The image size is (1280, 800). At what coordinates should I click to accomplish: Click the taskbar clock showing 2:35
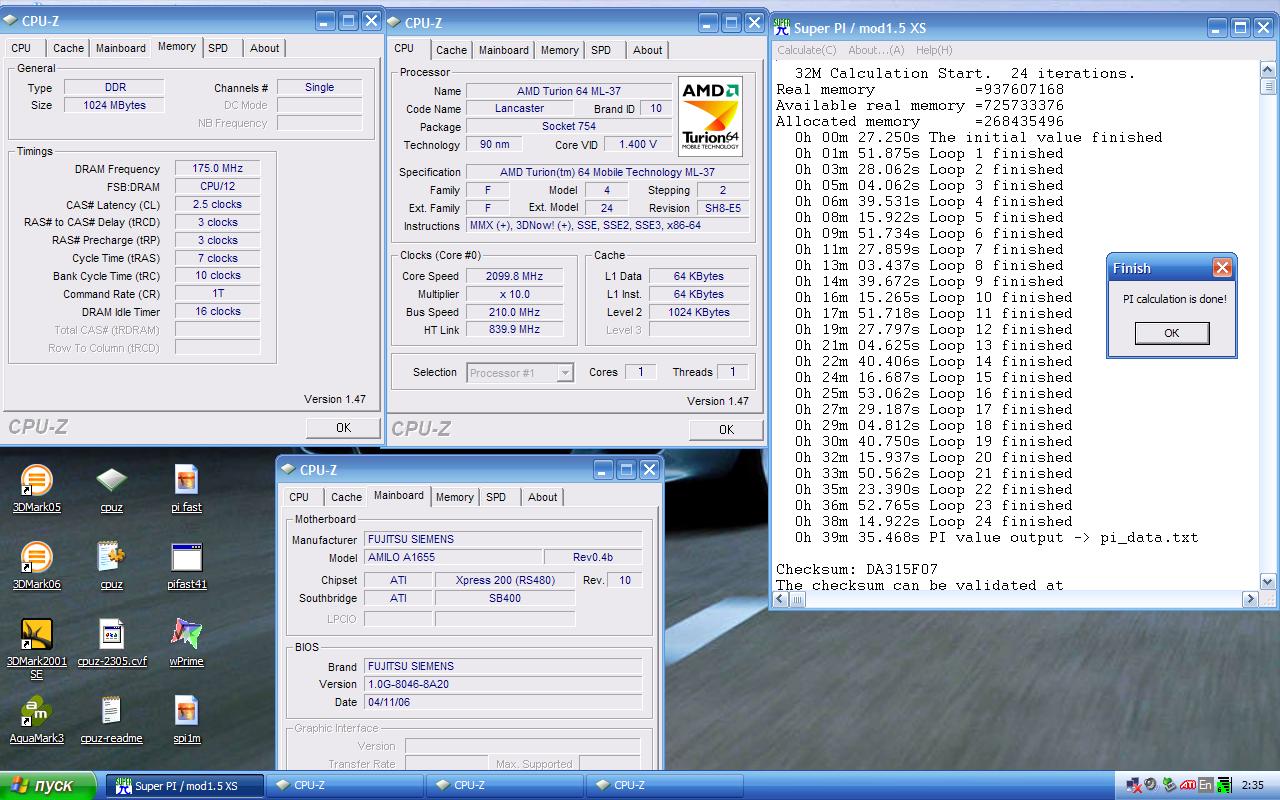[x=1252, y=785]
